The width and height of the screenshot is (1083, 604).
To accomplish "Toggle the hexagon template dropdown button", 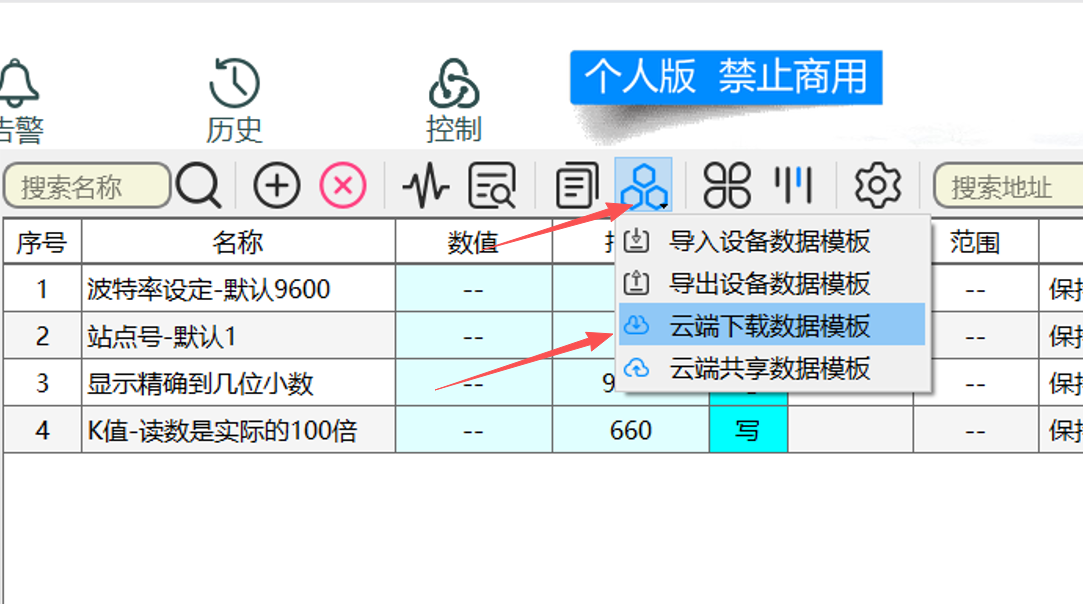I will 644,185.
